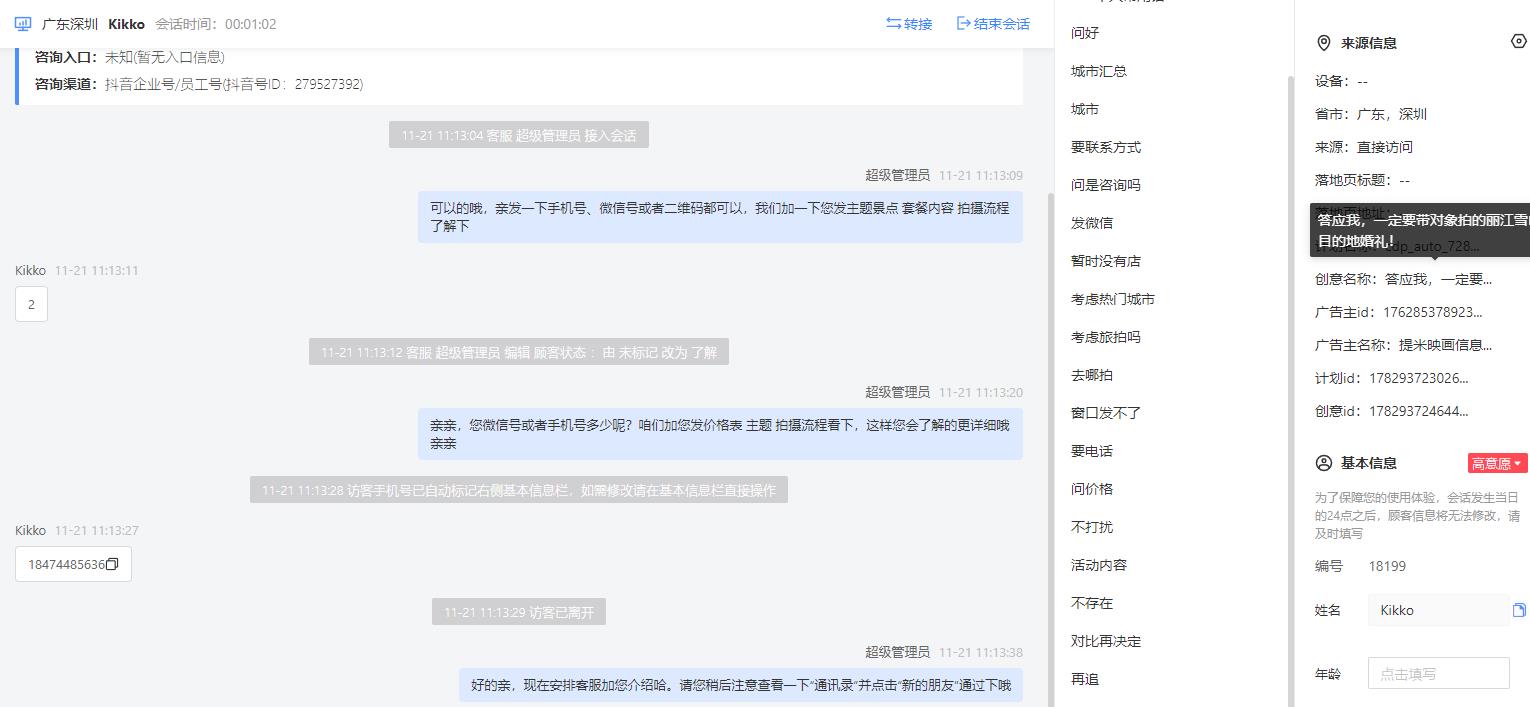The image size is (1530, 707).
Task: Click the 落地页标题 row
Action: pyautogui.click(x=1362, y=180)
